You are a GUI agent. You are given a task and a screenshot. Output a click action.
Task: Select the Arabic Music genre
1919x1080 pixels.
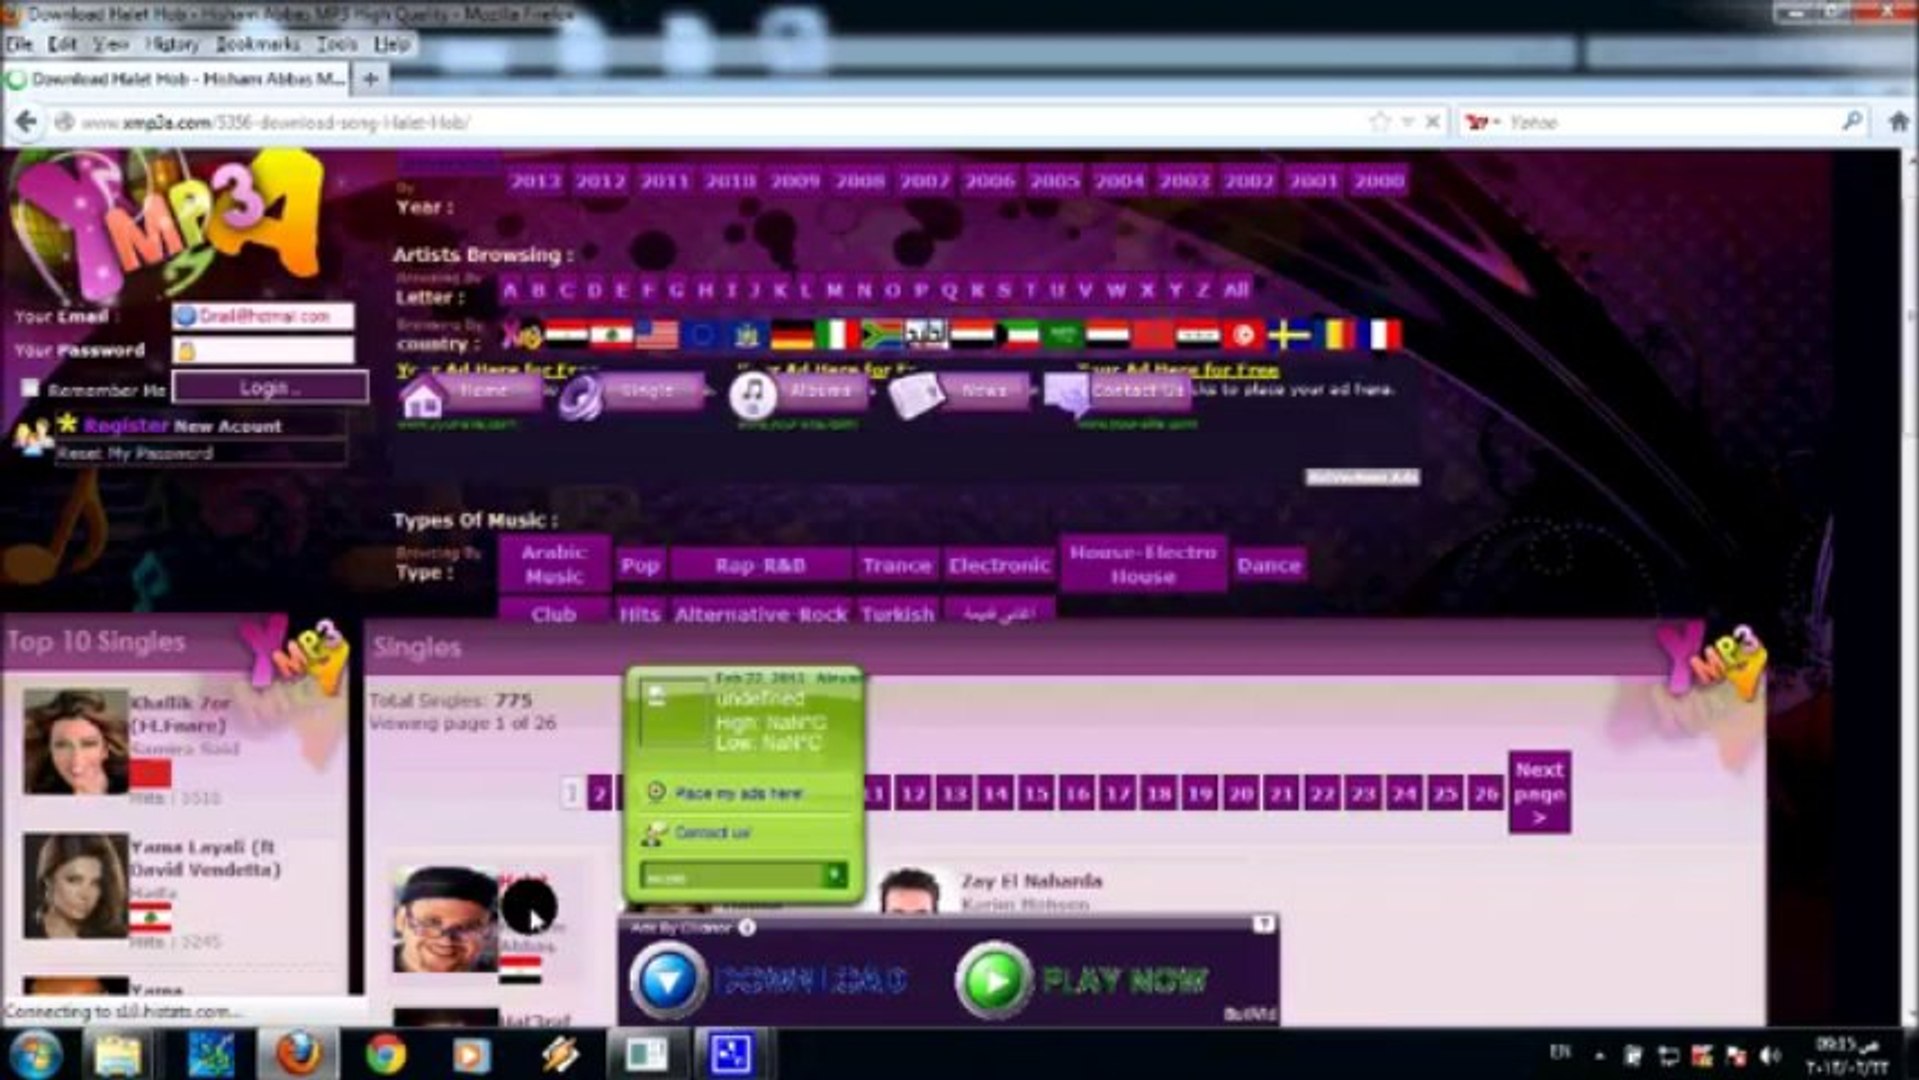pos(556,565)
